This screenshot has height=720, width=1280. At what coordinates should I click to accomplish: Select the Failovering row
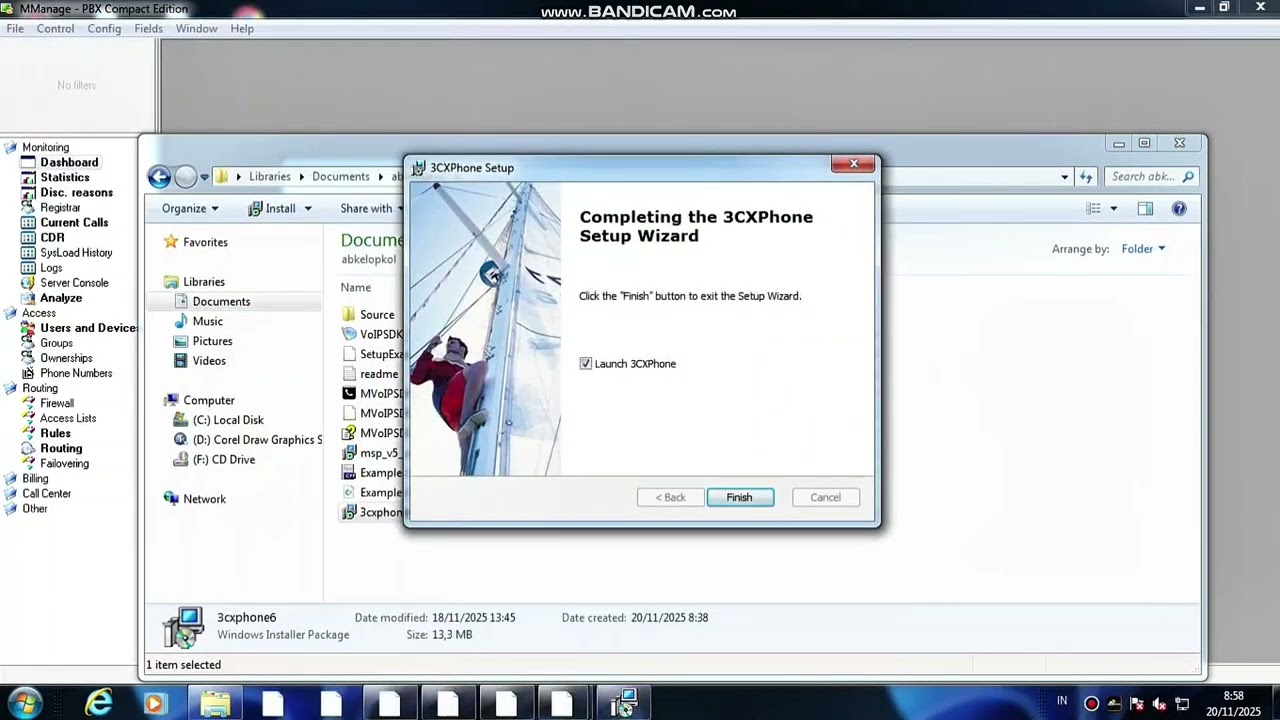(64, 463)
